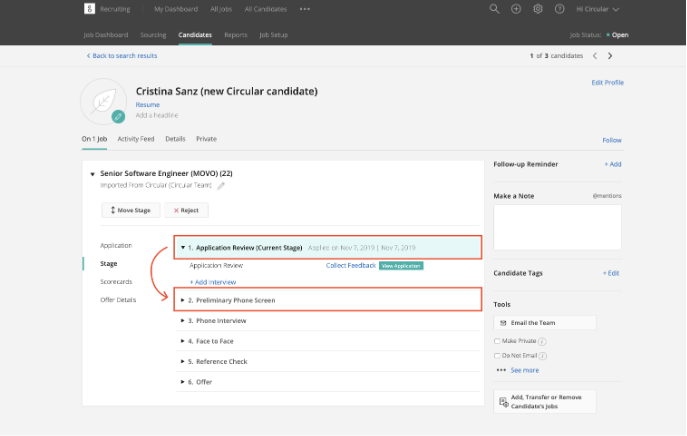Expand the Reference Check stage
The height and width of the screenshot is (436, 687).
pyautogui.click(x=183, y=362)
